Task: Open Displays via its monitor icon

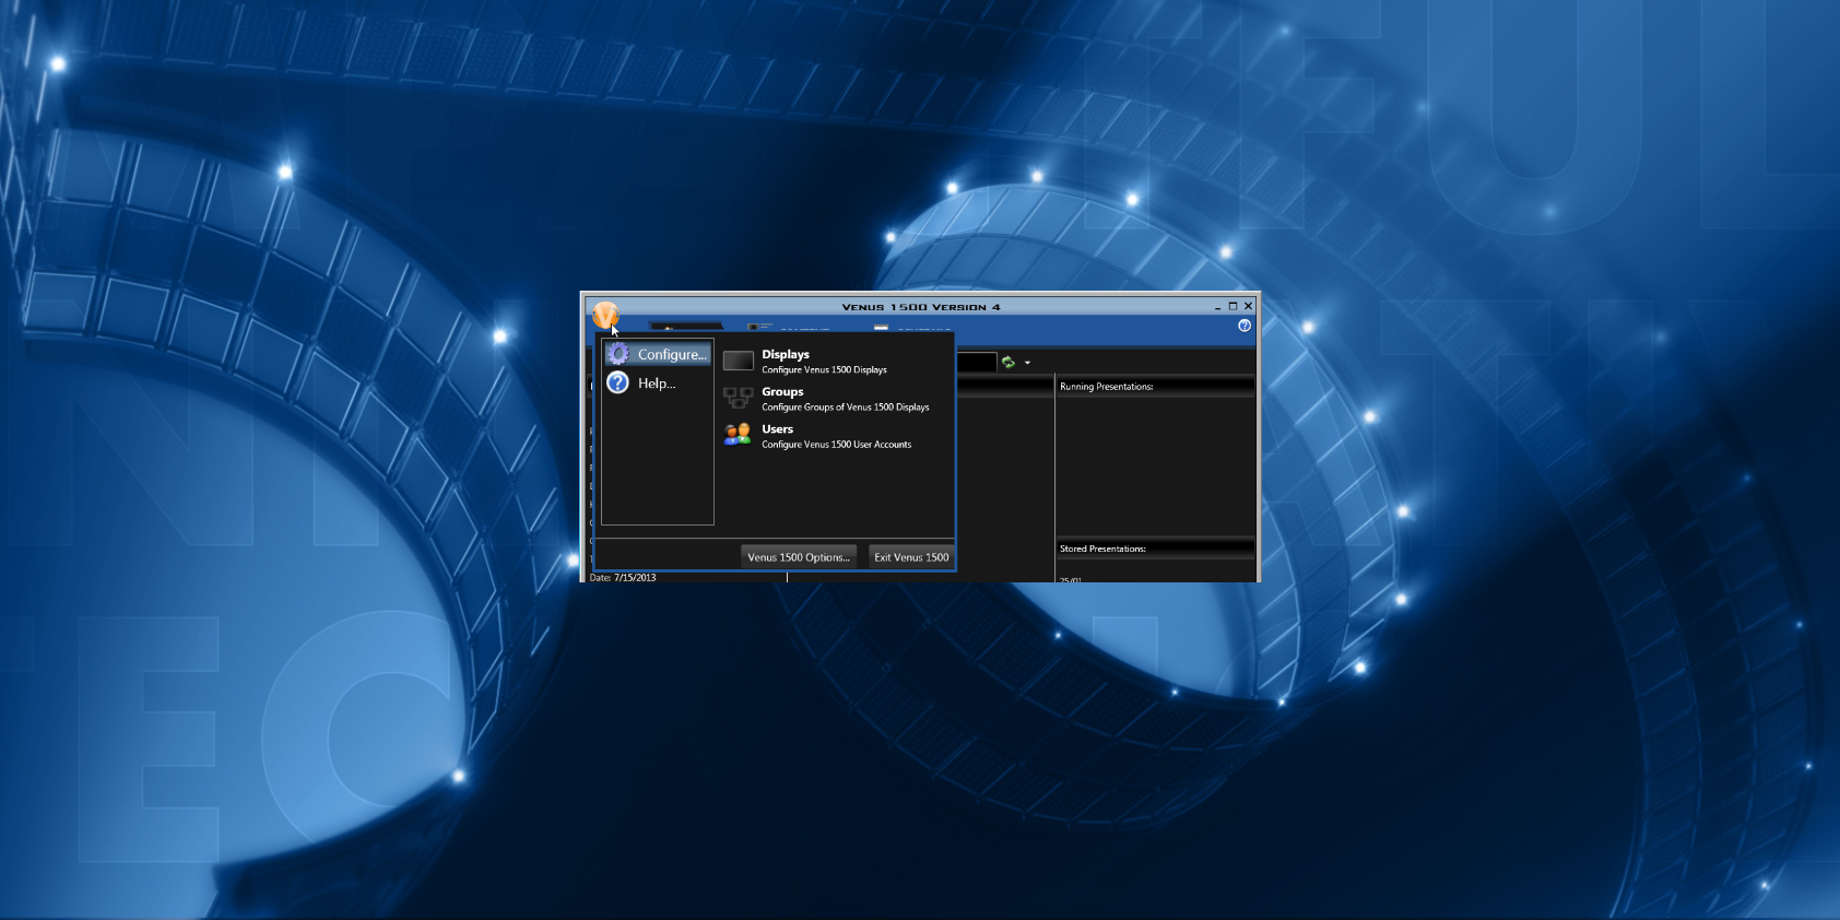Action: [738, 361]
